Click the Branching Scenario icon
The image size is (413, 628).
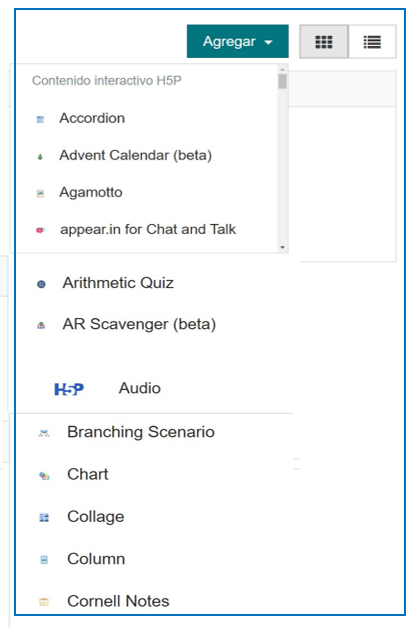pyautogui.click(x=44, y=433)
